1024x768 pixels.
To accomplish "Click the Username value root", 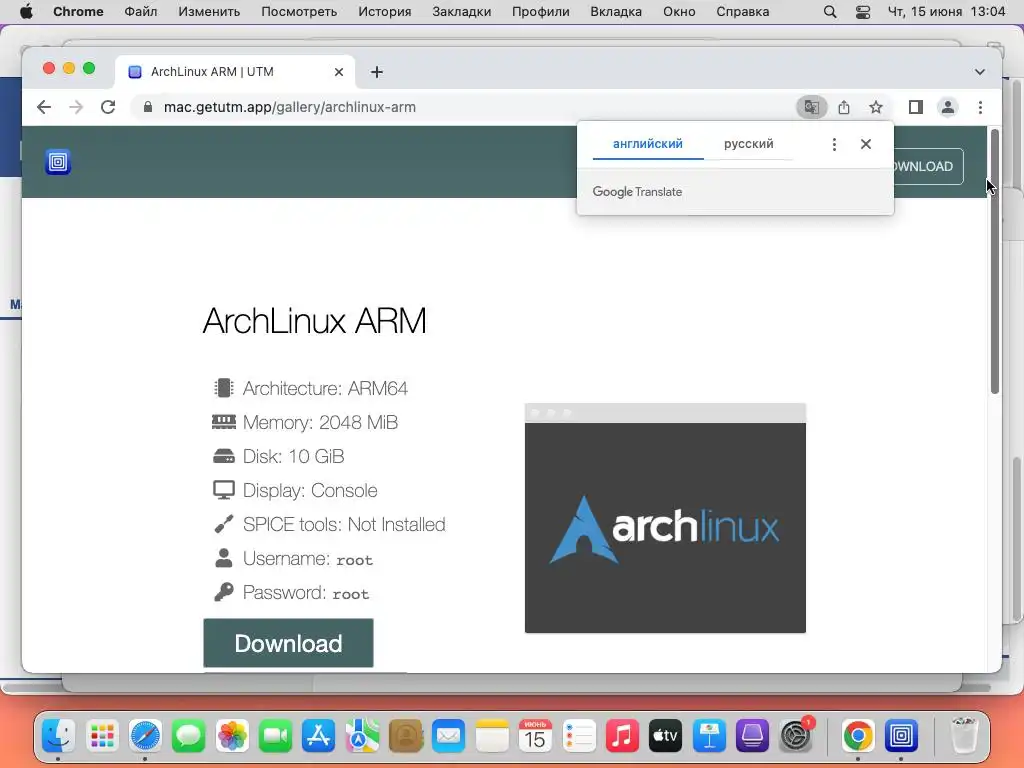I will pyautogui.click(x=354, y=560).
